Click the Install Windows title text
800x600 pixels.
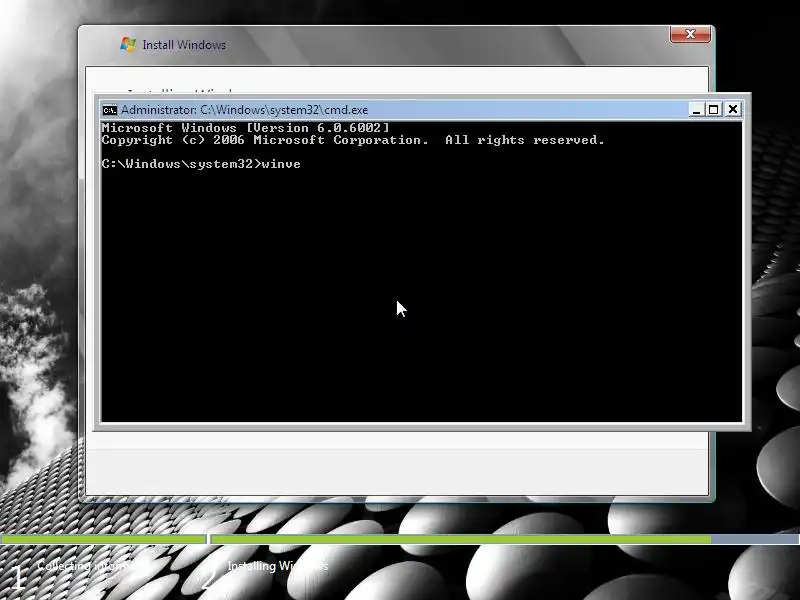tap(184, 45)
